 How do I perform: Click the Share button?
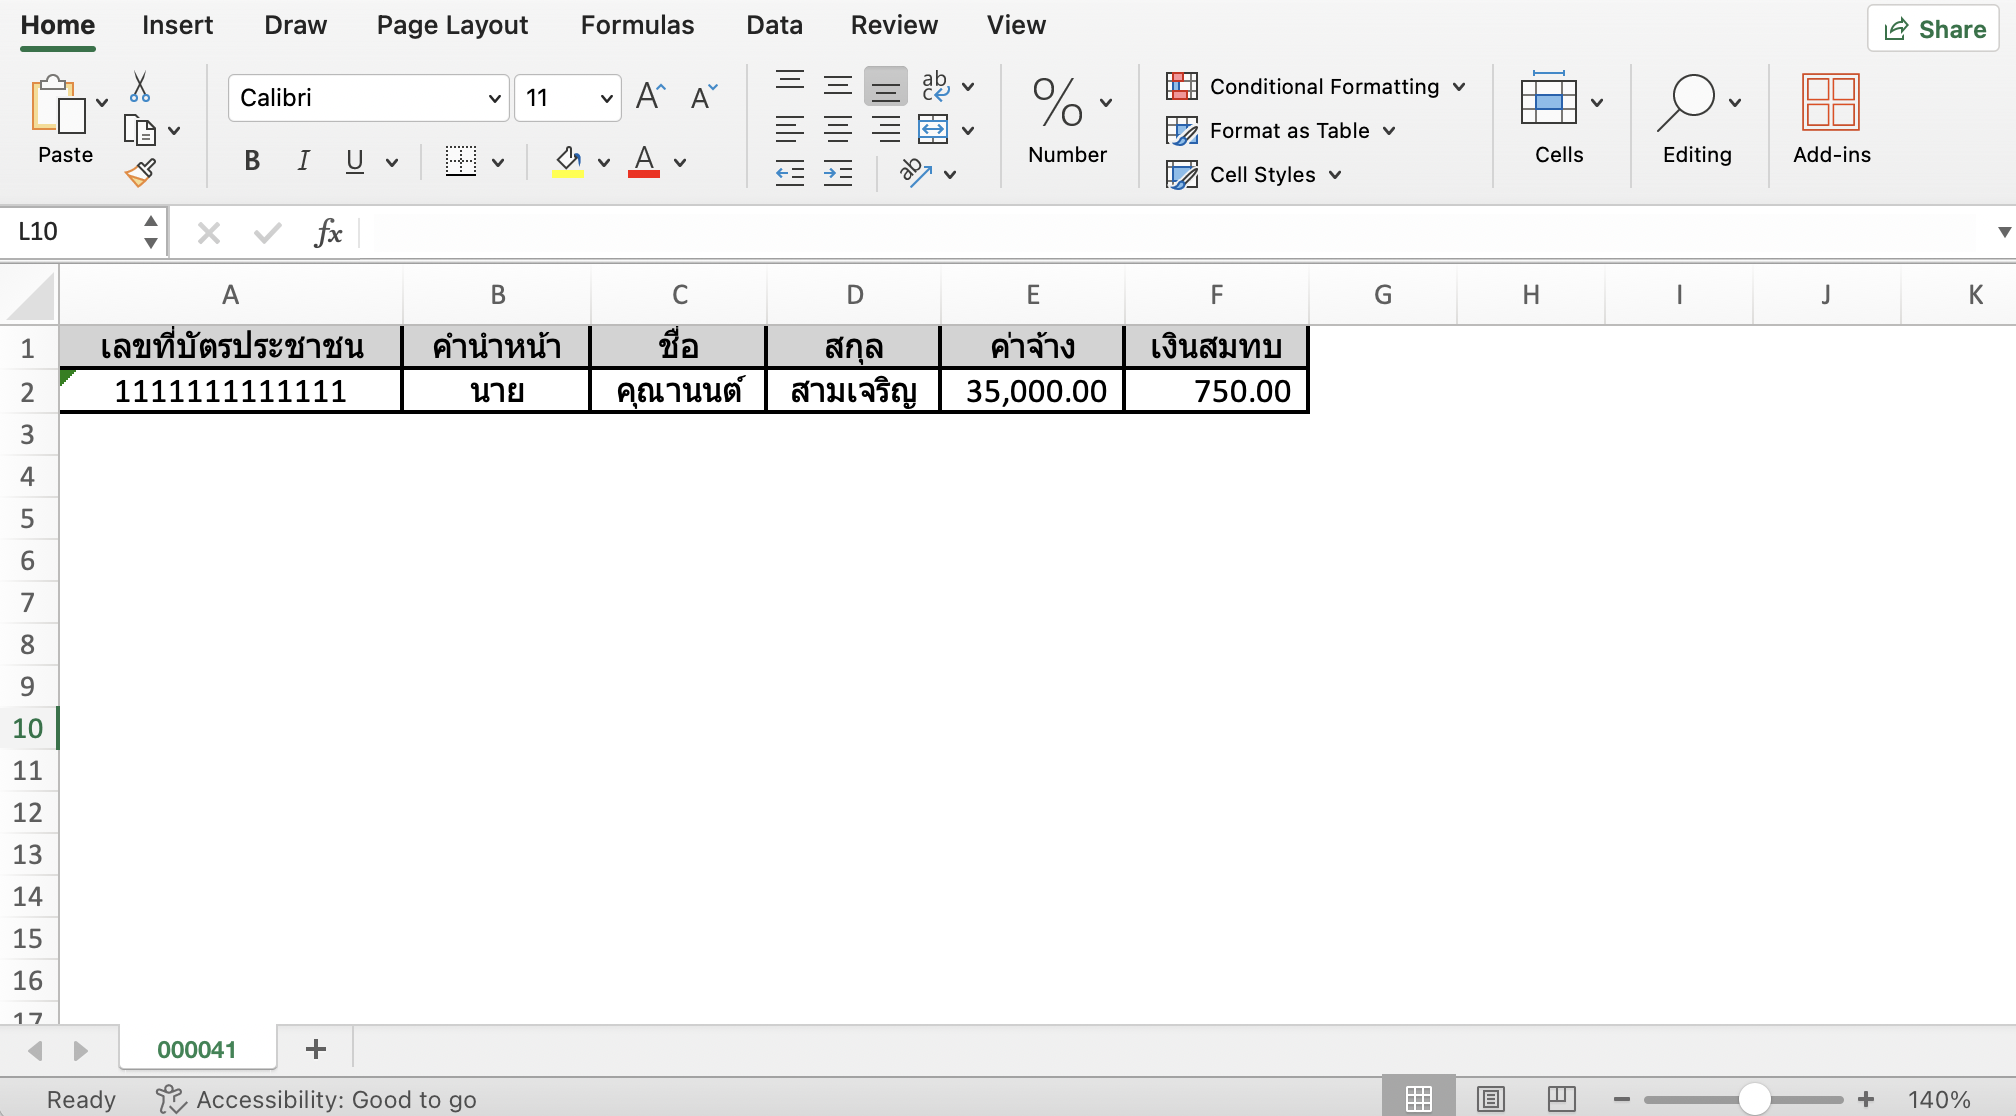[x=1933, y=29]
